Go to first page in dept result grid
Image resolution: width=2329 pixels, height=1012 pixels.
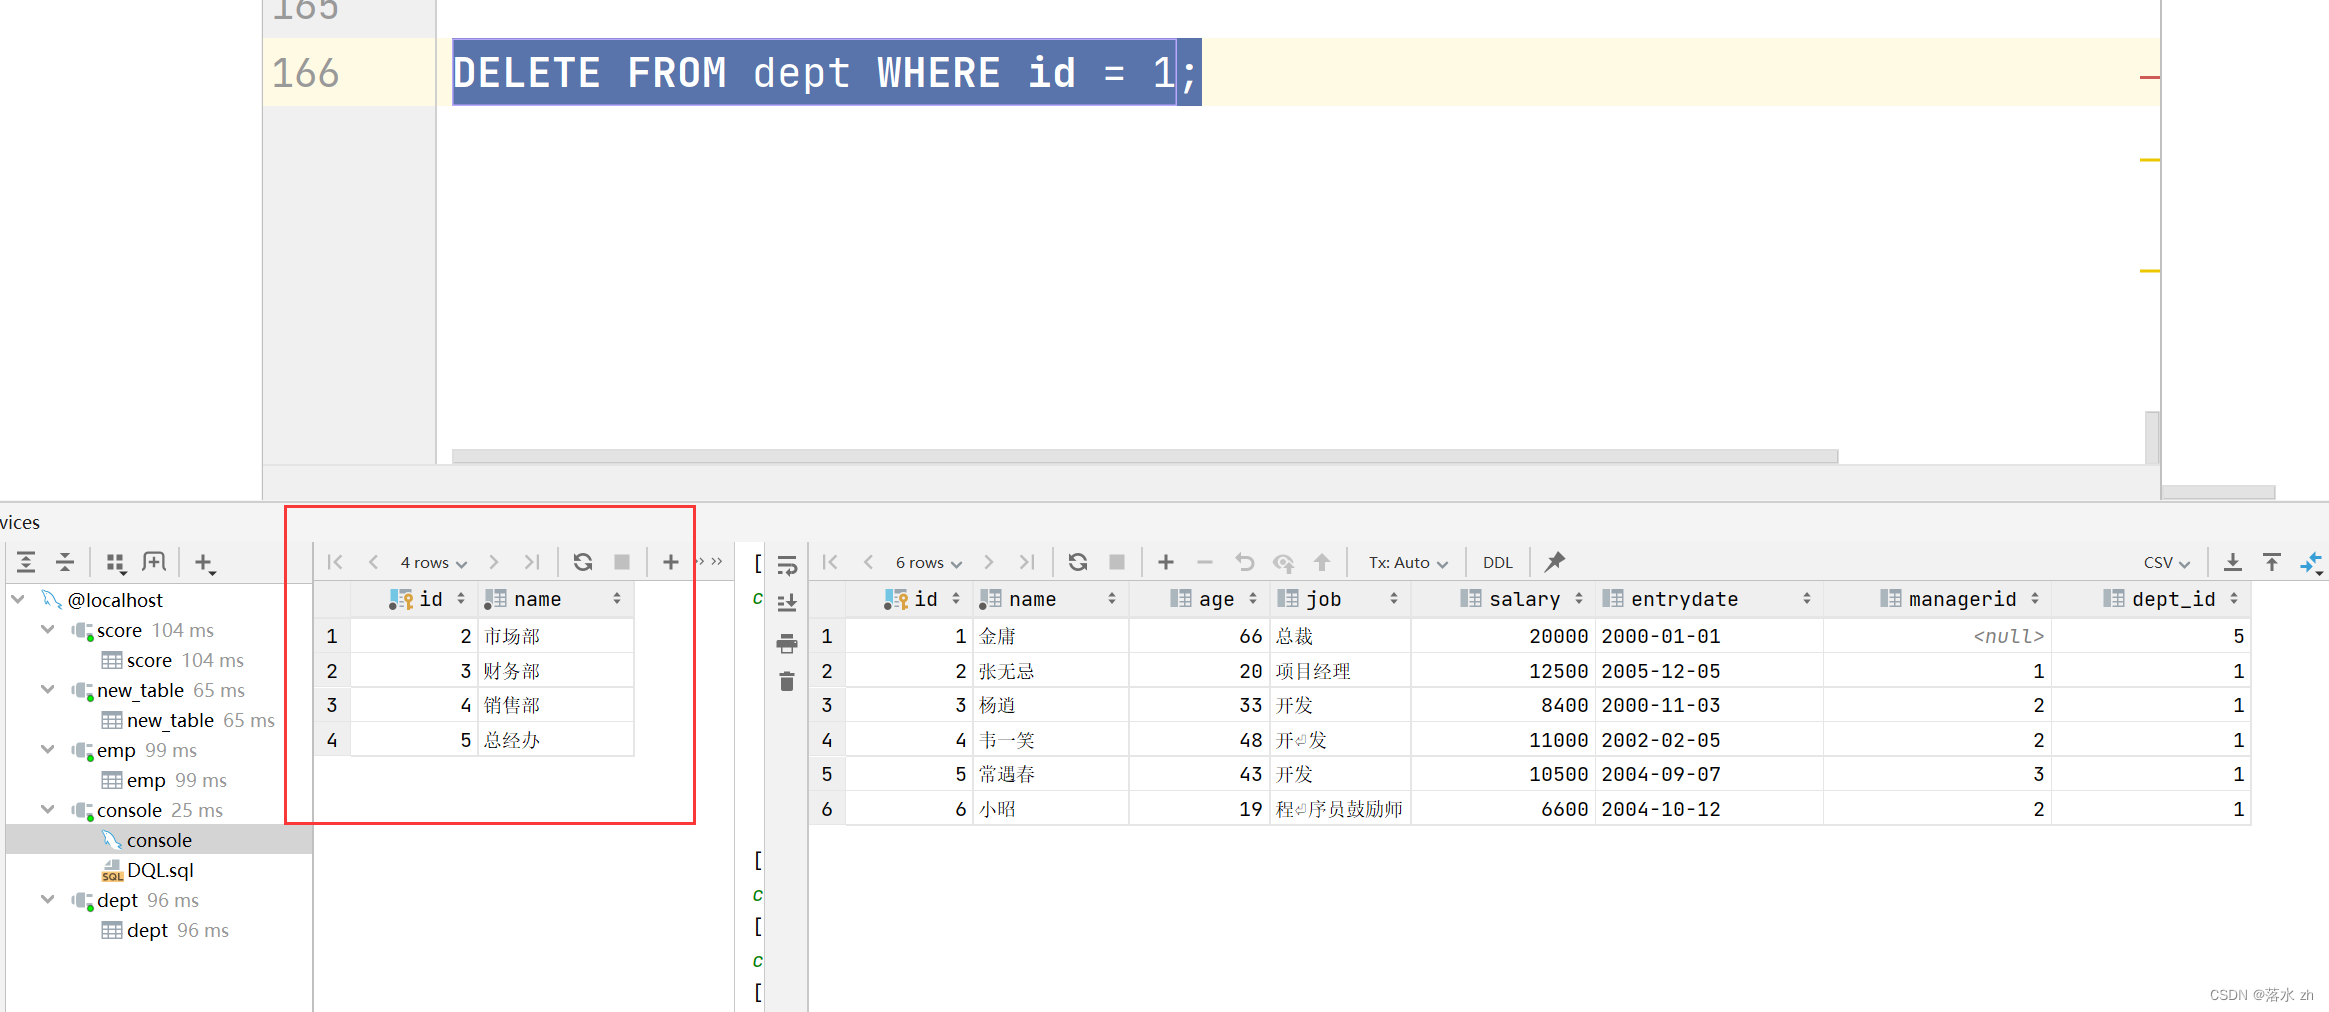point(335,562)
